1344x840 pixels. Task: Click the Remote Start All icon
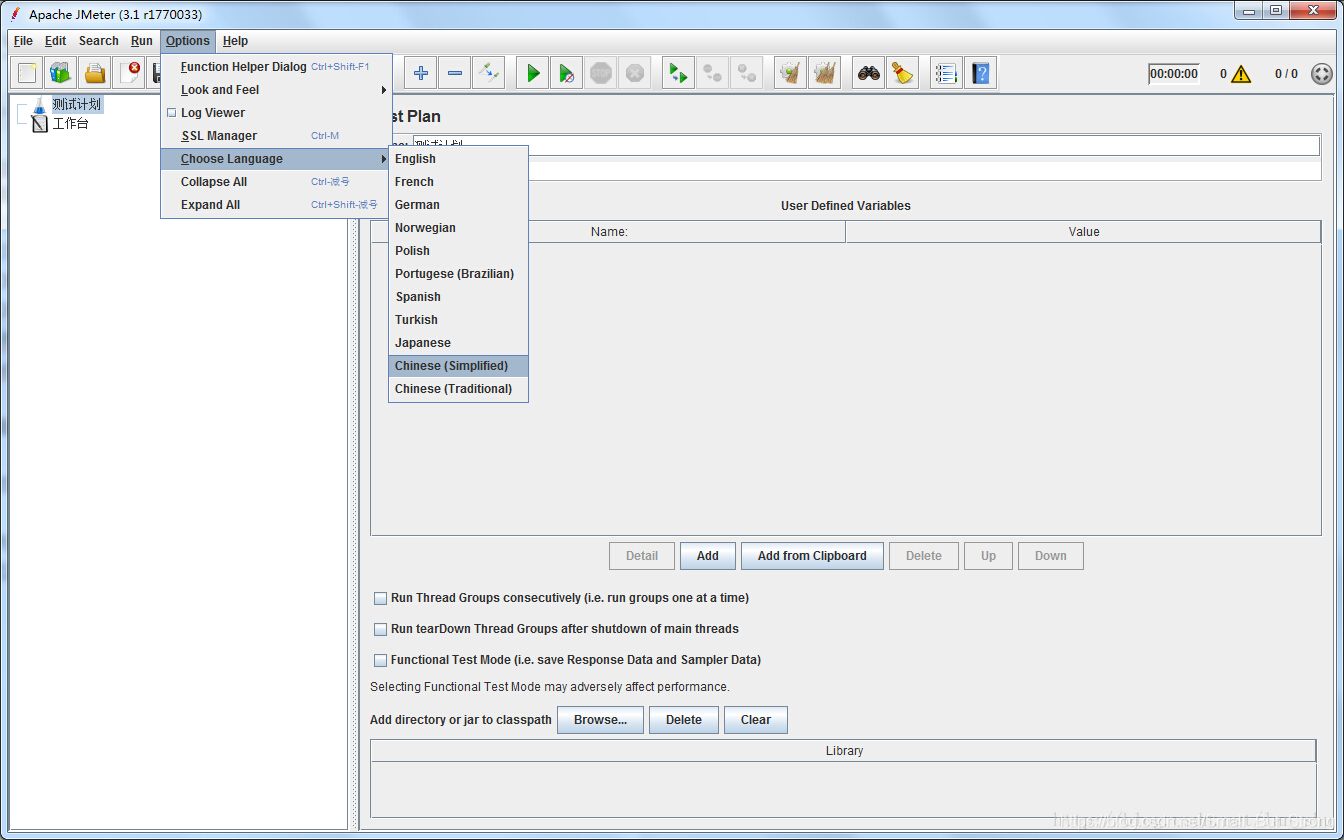coord(679,73)
